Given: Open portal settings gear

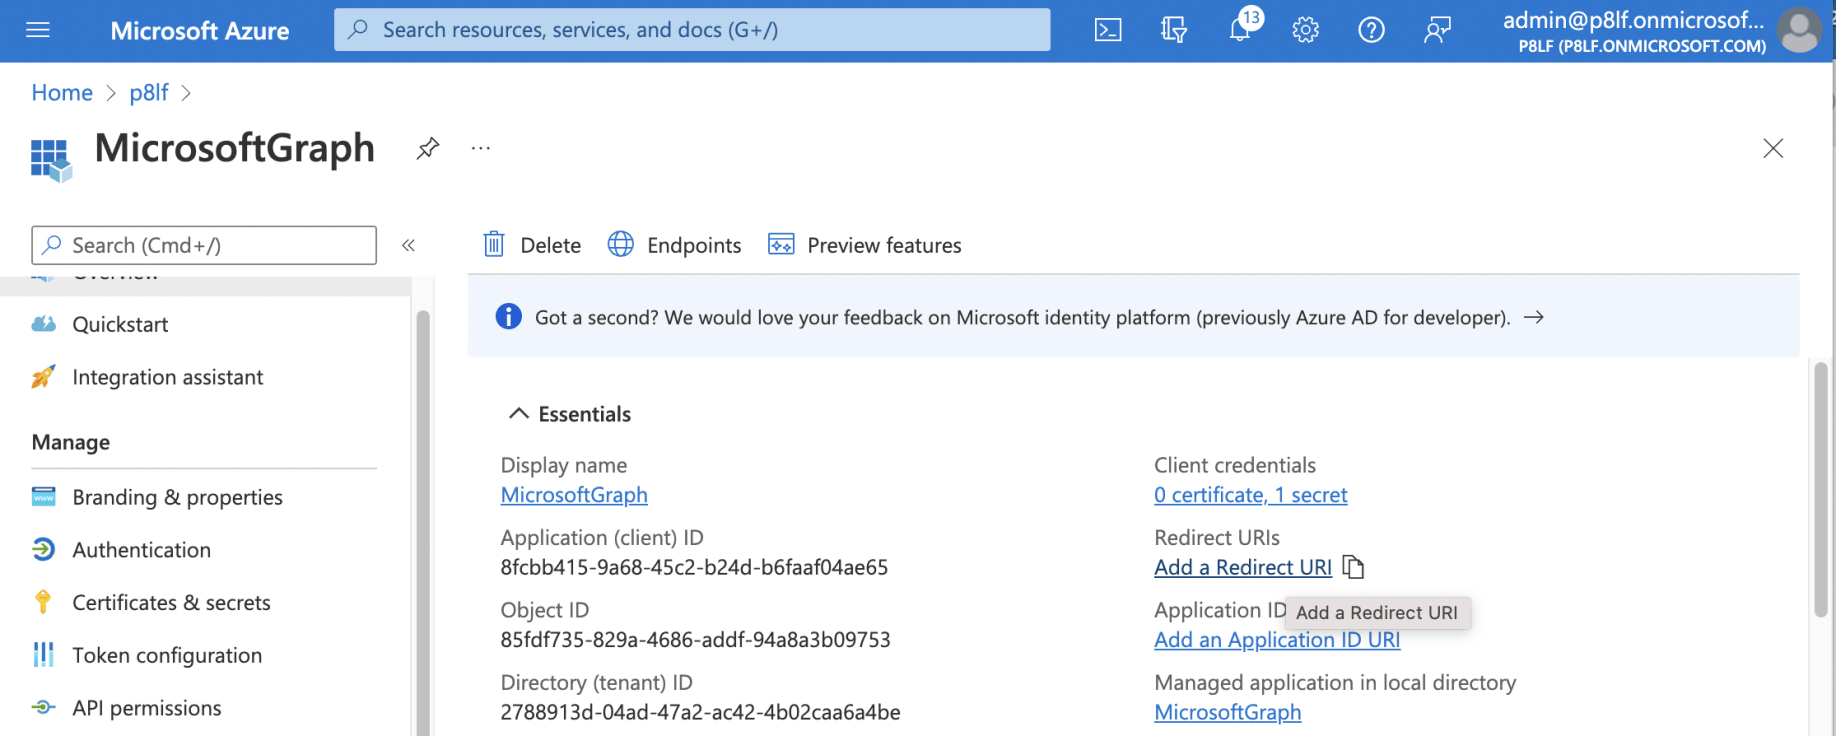Looking at the screenshot, I should 1305,30.
